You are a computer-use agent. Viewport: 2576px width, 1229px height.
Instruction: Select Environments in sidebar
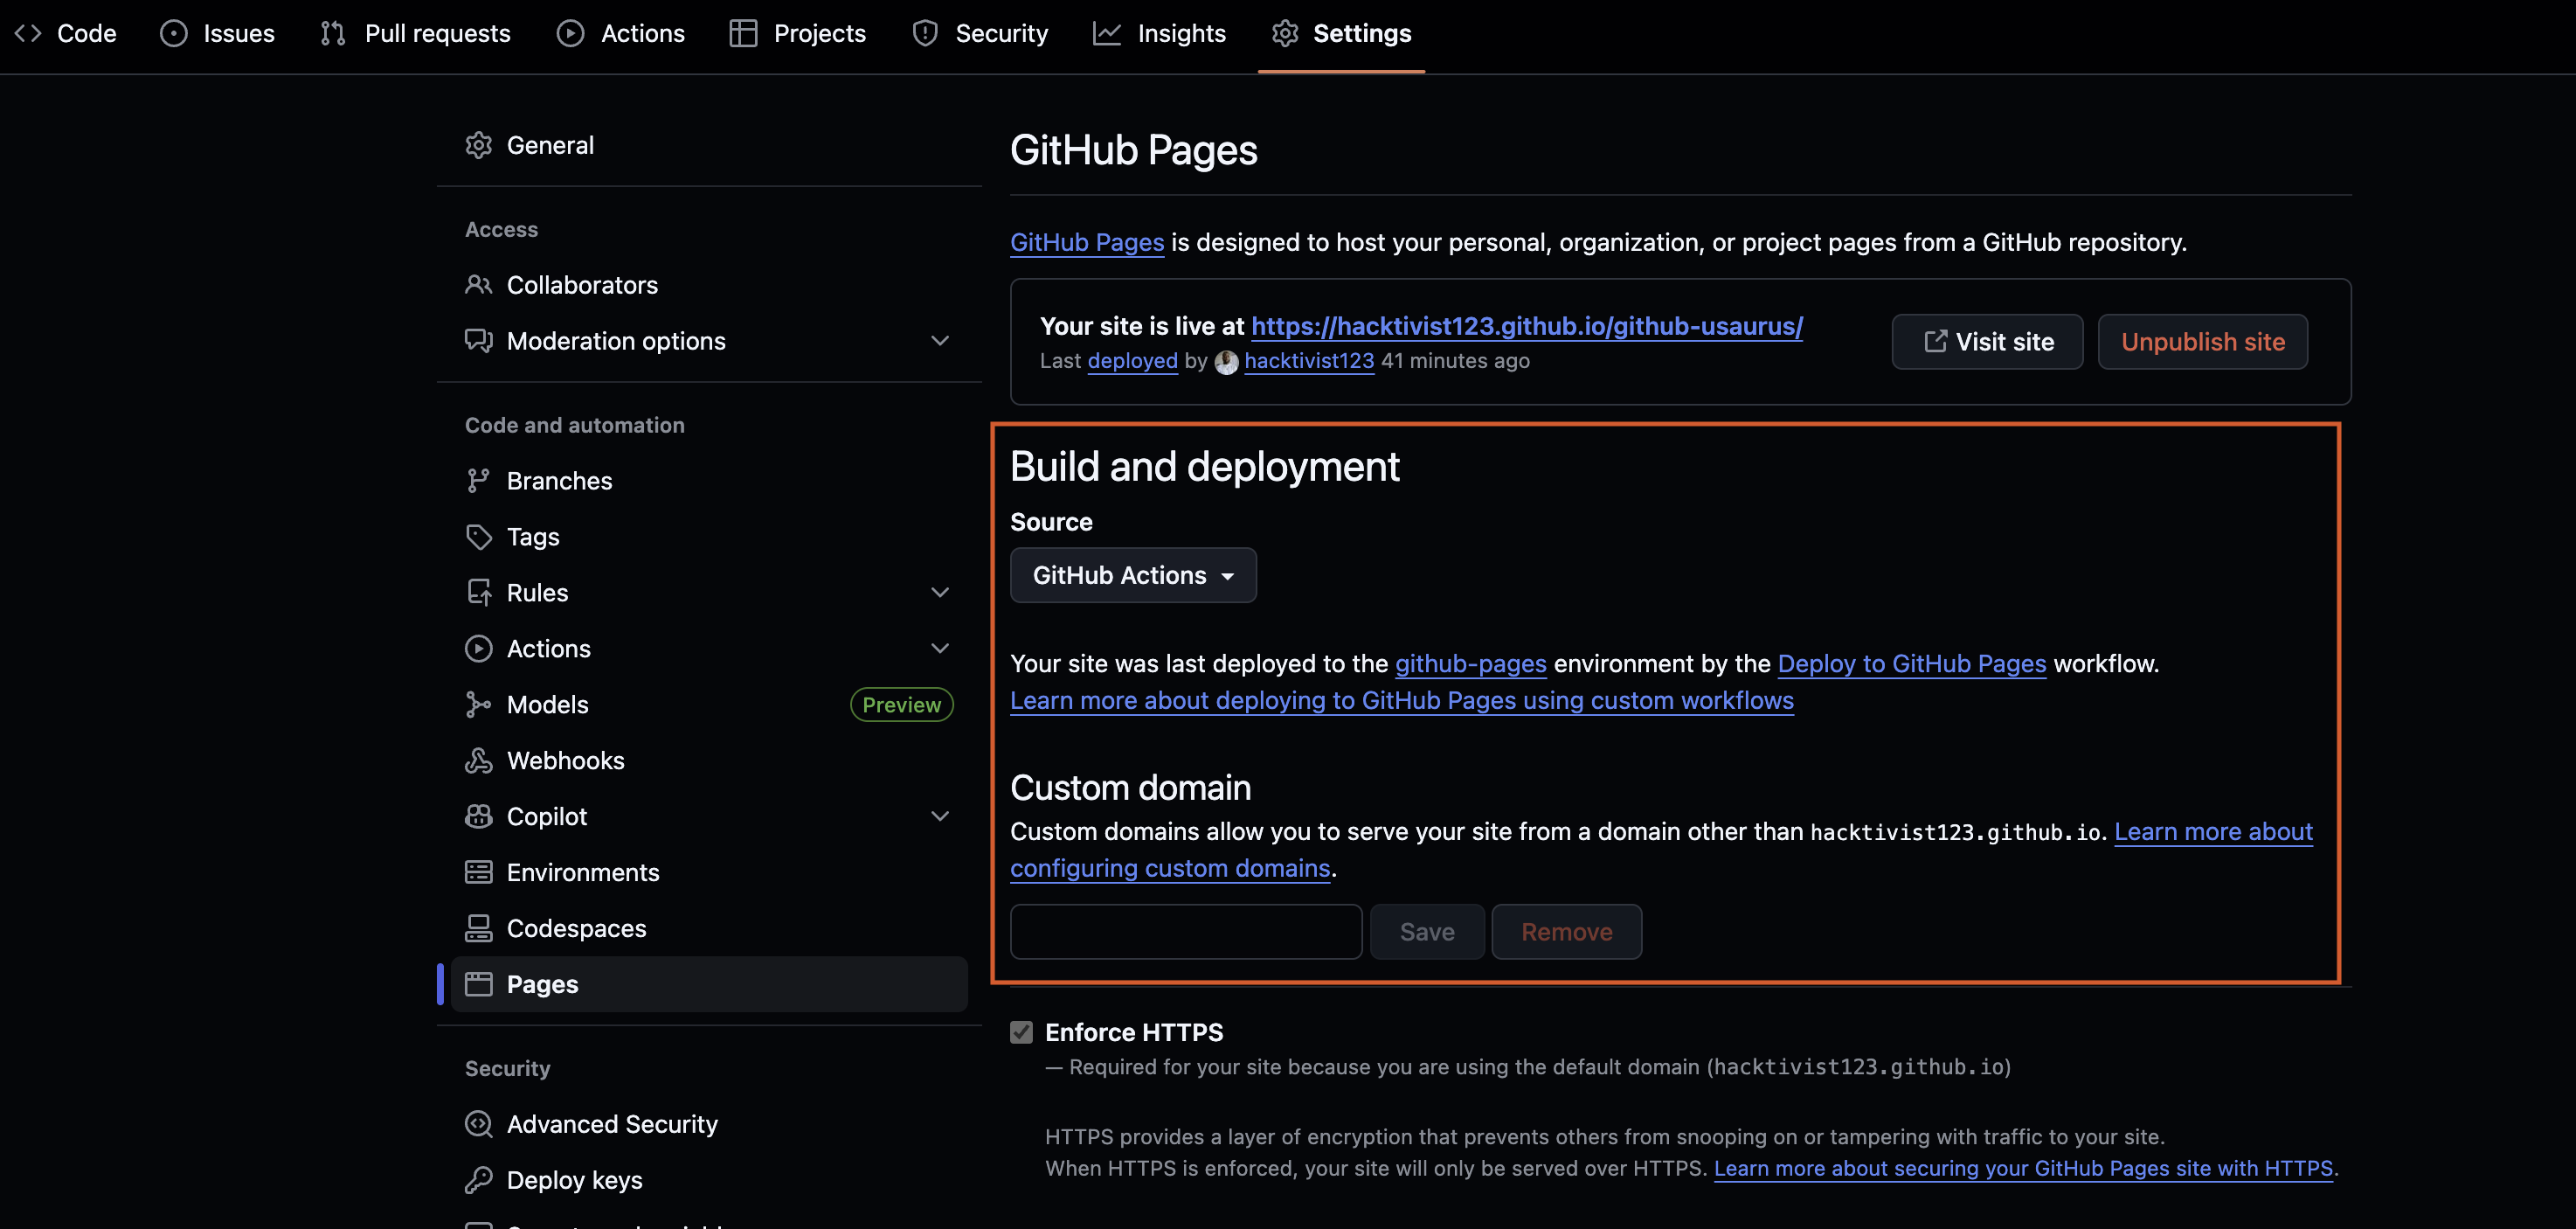[x=709, y=873]
